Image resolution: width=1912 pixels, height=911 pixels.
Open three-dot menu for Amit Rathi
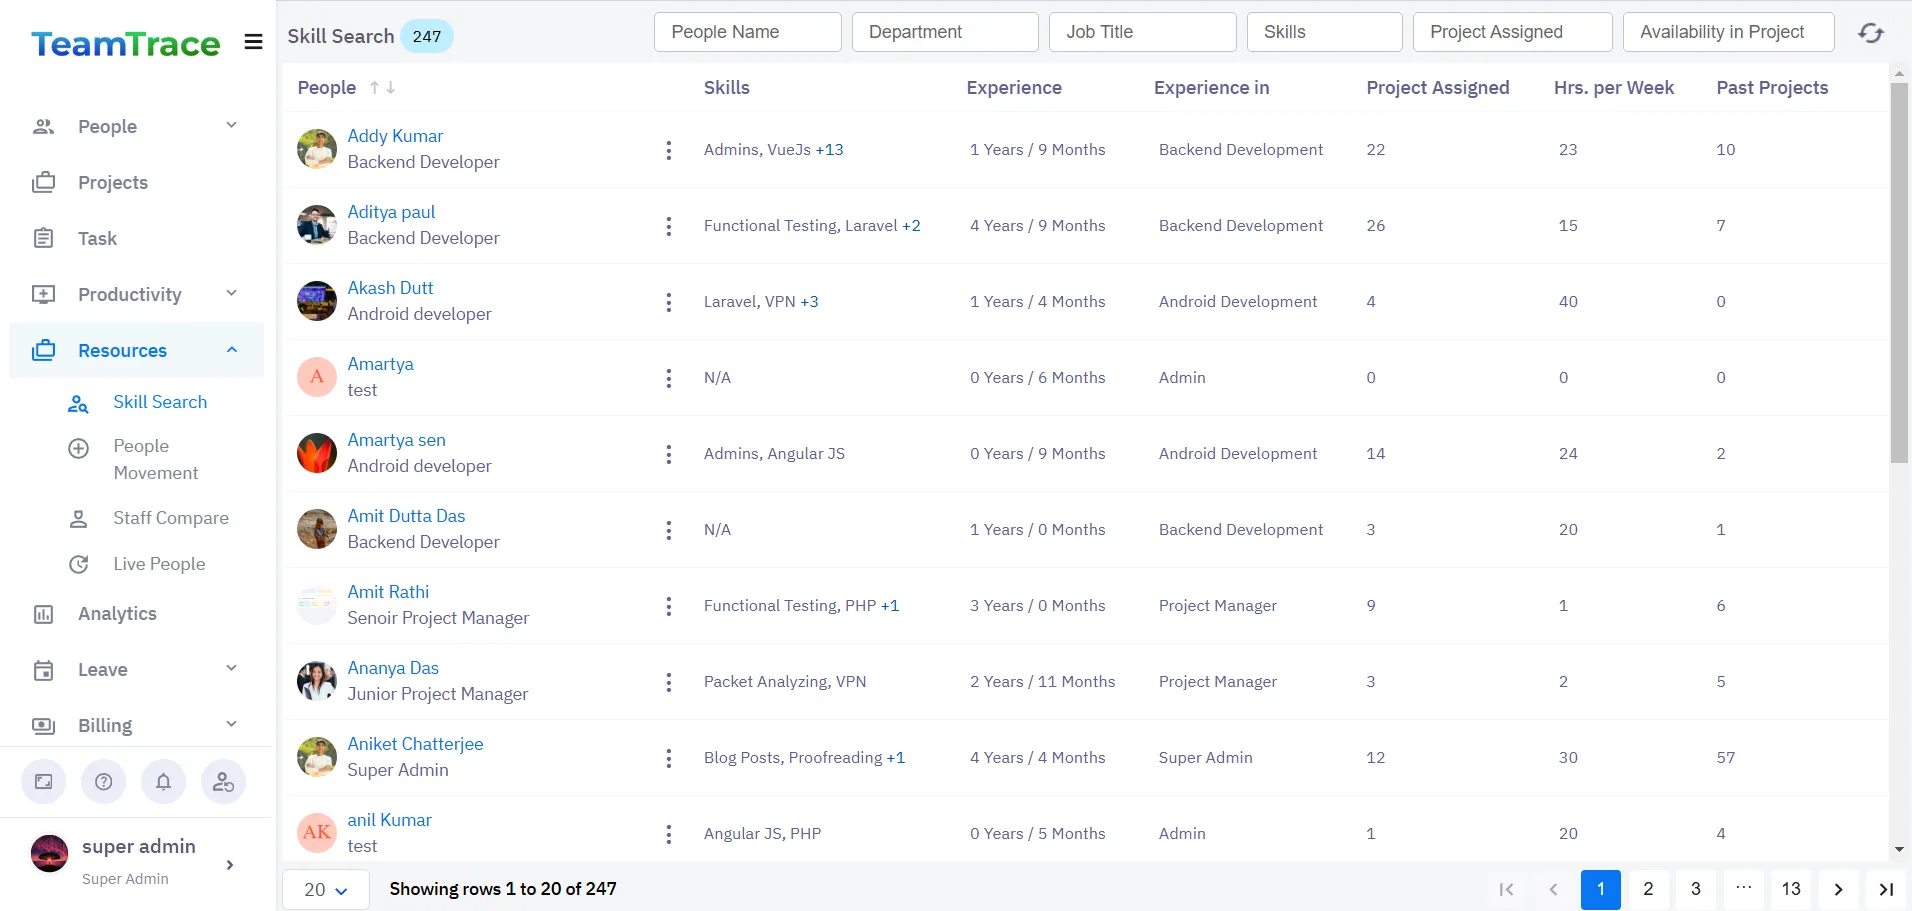click(x=668, y=606)
